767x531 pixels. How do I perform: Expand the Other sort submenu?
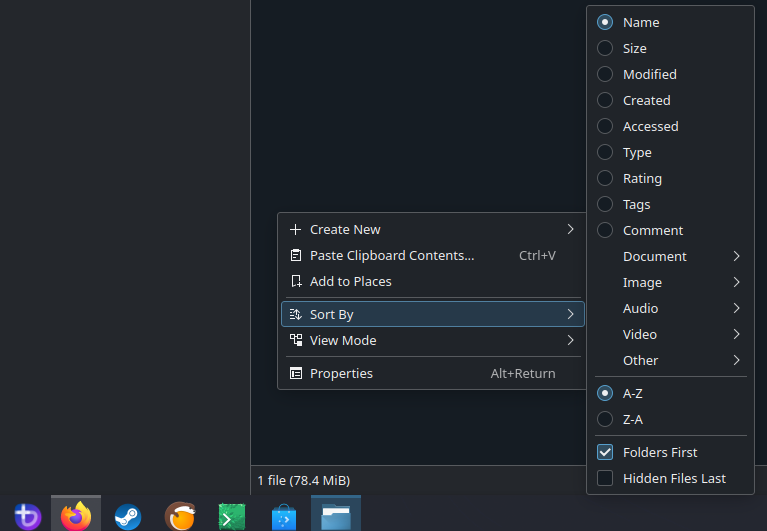(670, 360)
